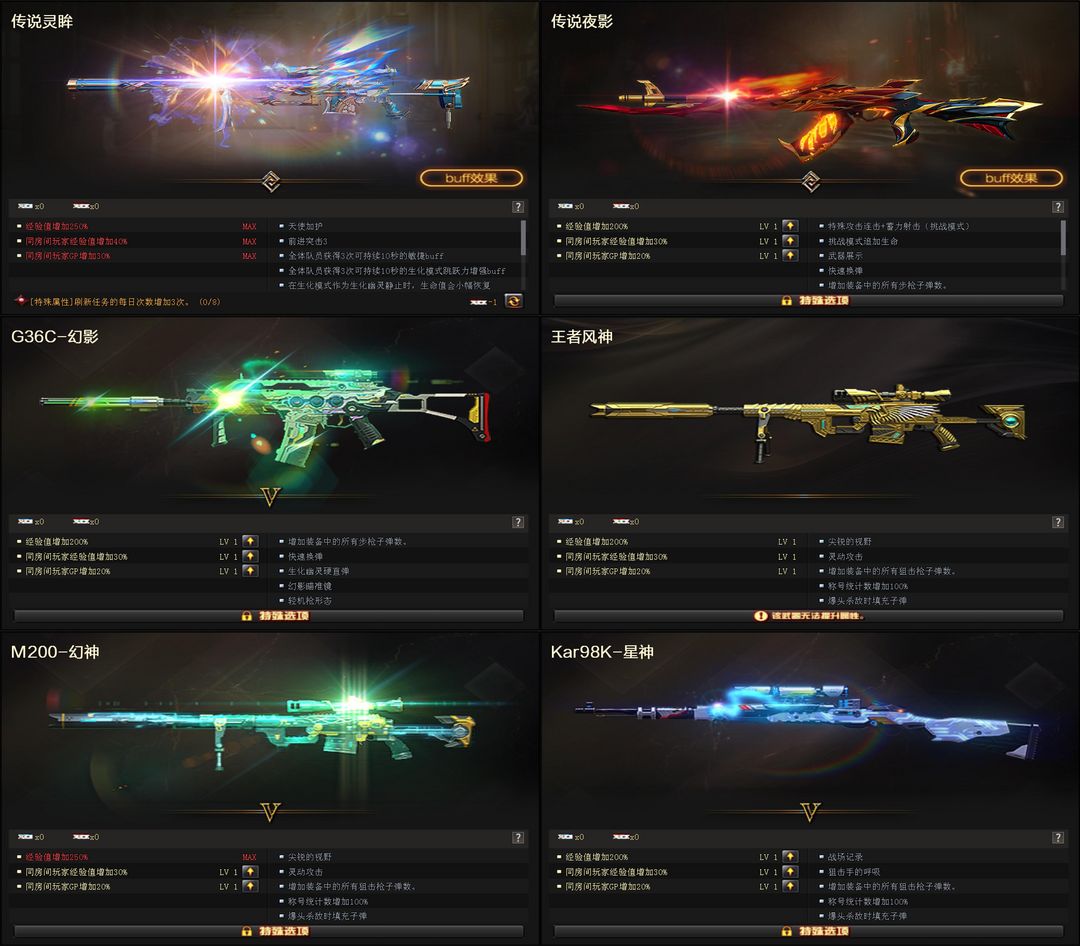Upgrade 经验值增加200% arrow for 传说夜影
This screenshot has height=946, width=1080.
pyautogui.click(x=790, y=226)
